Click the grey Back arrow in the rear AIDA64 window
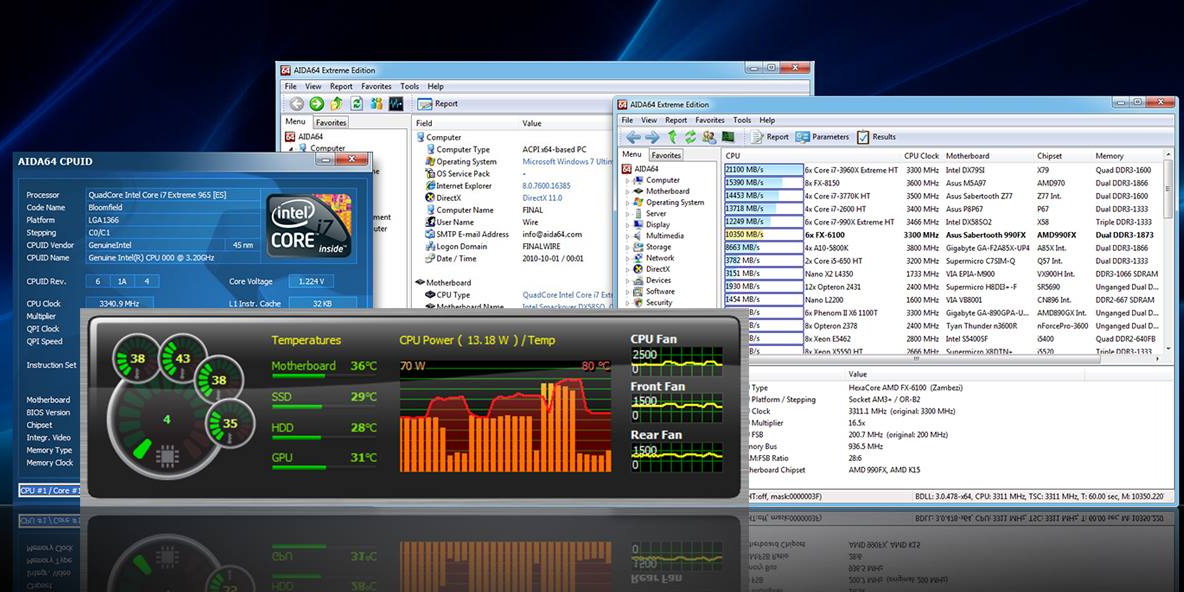The image size is (1184, 592). pos(297,103)
